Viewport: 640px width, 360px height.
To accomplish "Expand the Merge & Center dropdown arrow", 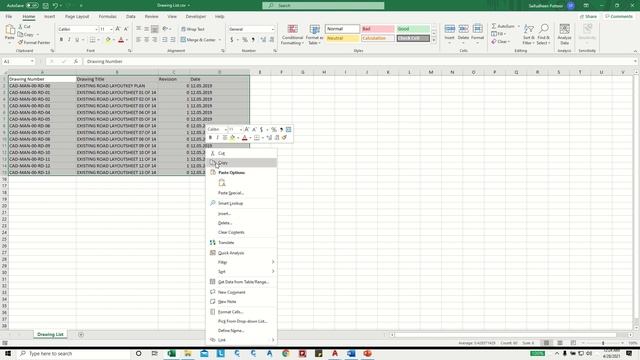I will (220, 40).
